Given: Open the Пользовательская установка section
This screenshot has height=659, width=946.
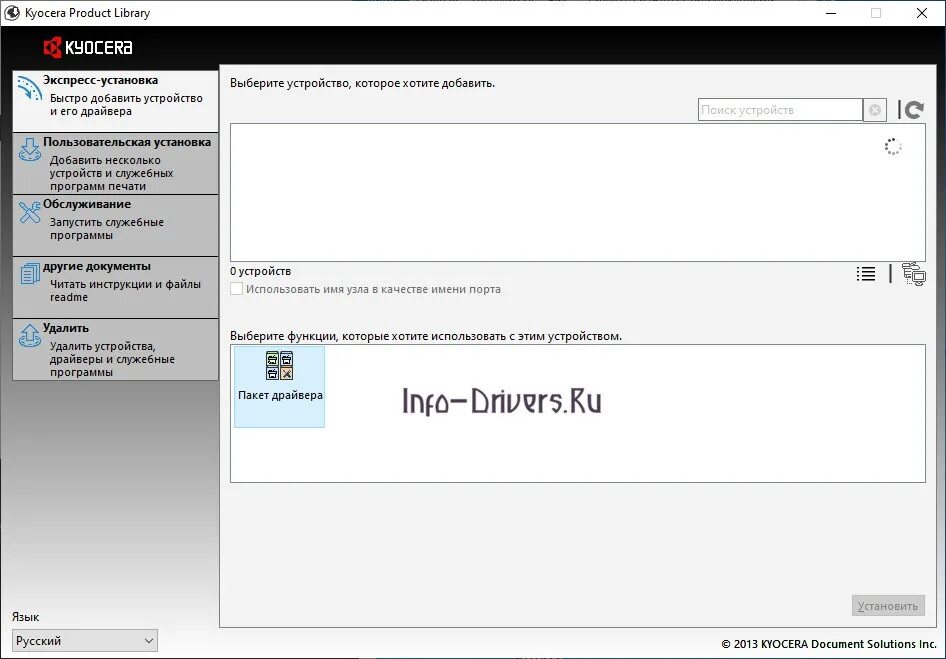Looking at the screenshot, I should 115,164.
